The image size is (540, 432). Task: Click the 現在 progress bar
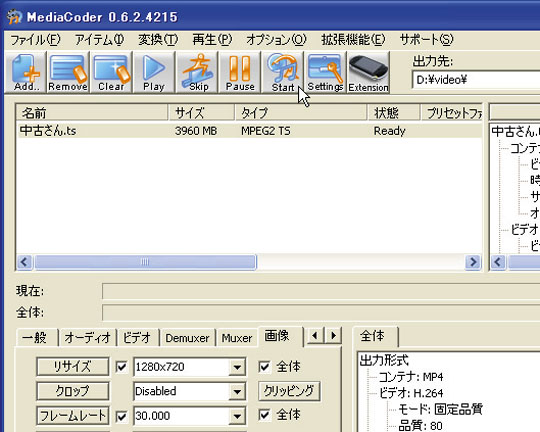click(x=321, y=291)
